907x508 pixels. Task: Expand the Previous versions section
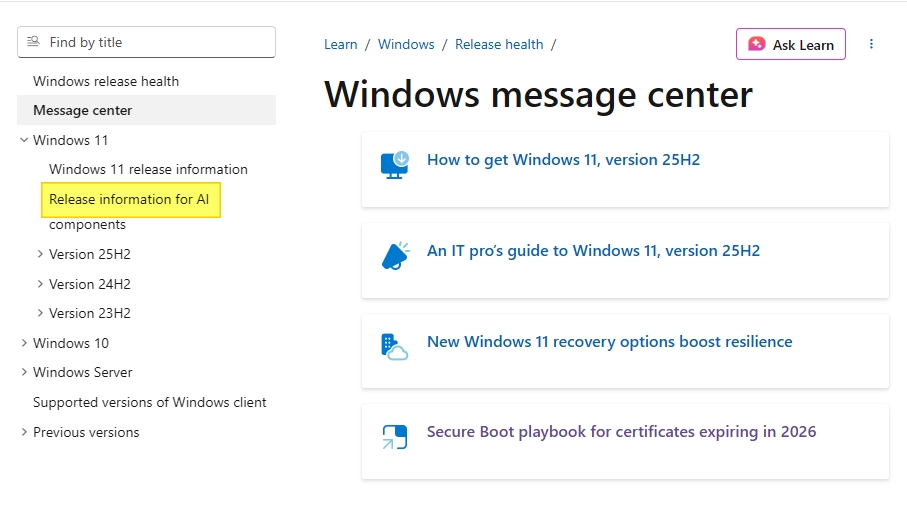[x=24, y=432]
